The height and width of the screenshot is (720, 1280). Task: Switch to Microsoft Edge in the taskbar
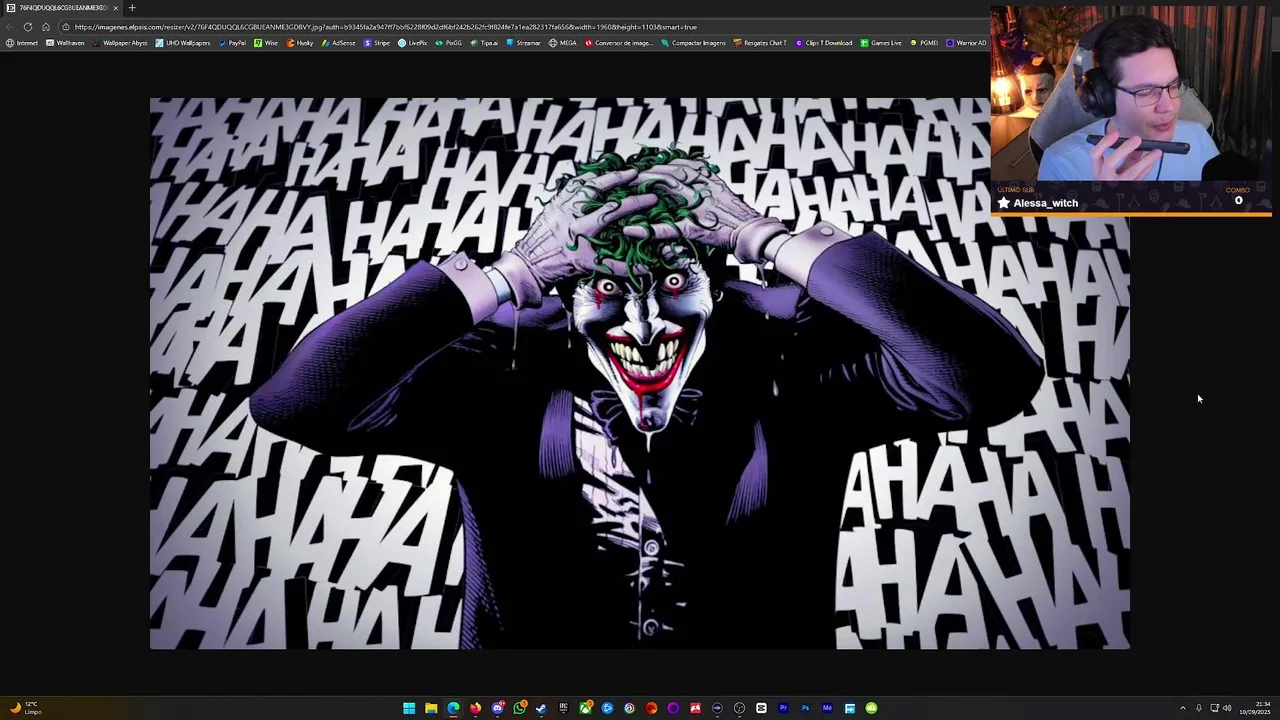[453, 708]
